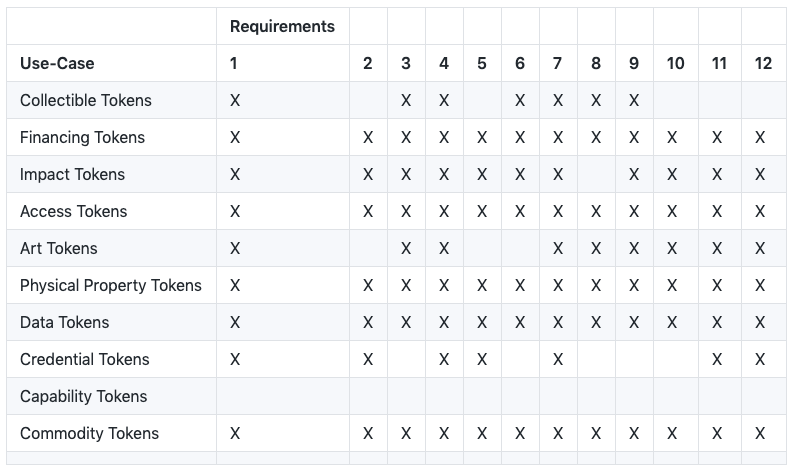793x472 pixels.
Task: Select the Impact Tokens row label
Action: click(x=72, y=174)
